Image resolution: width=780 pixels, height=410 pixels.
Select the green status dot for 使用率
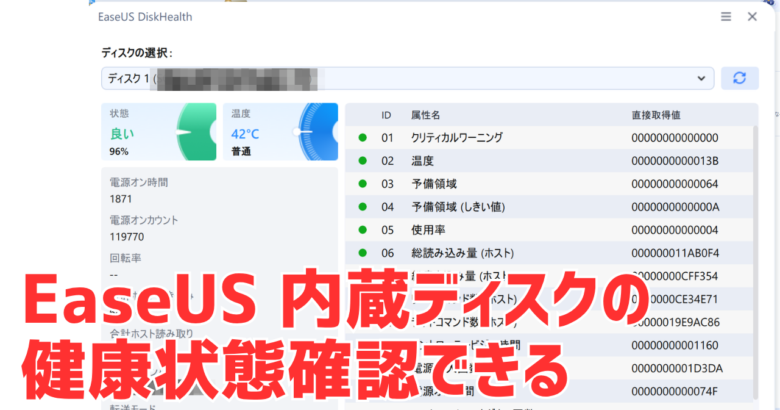click(x=363, y=230)
